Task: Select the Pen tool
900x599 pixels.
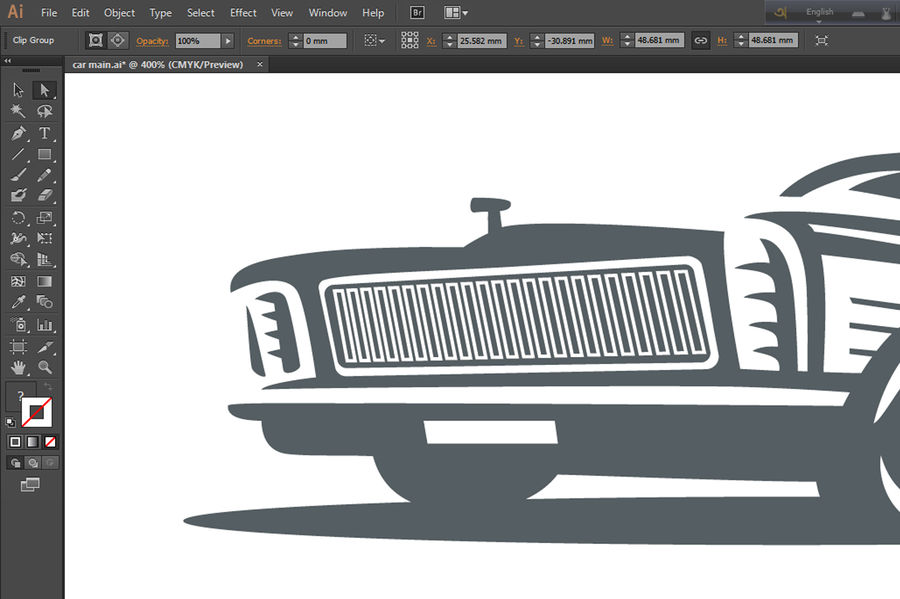Action: (18, 133)
